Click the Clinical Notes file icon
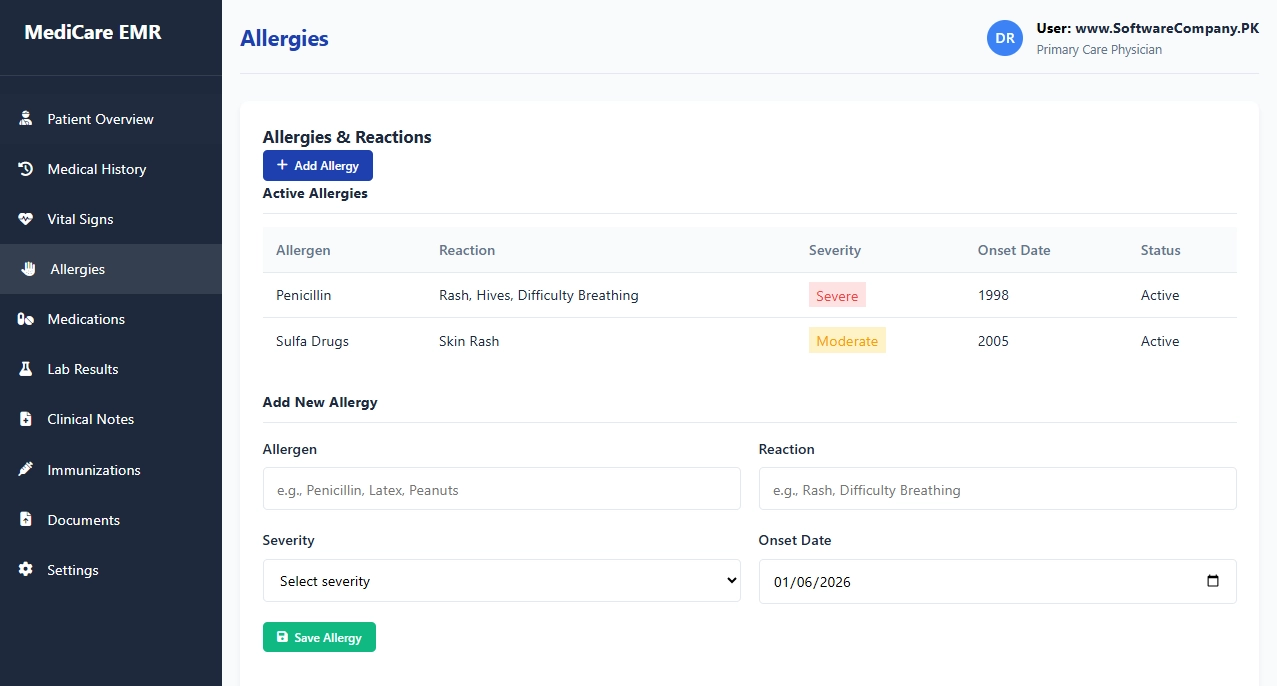1277x686 pixels. point(26,419)
